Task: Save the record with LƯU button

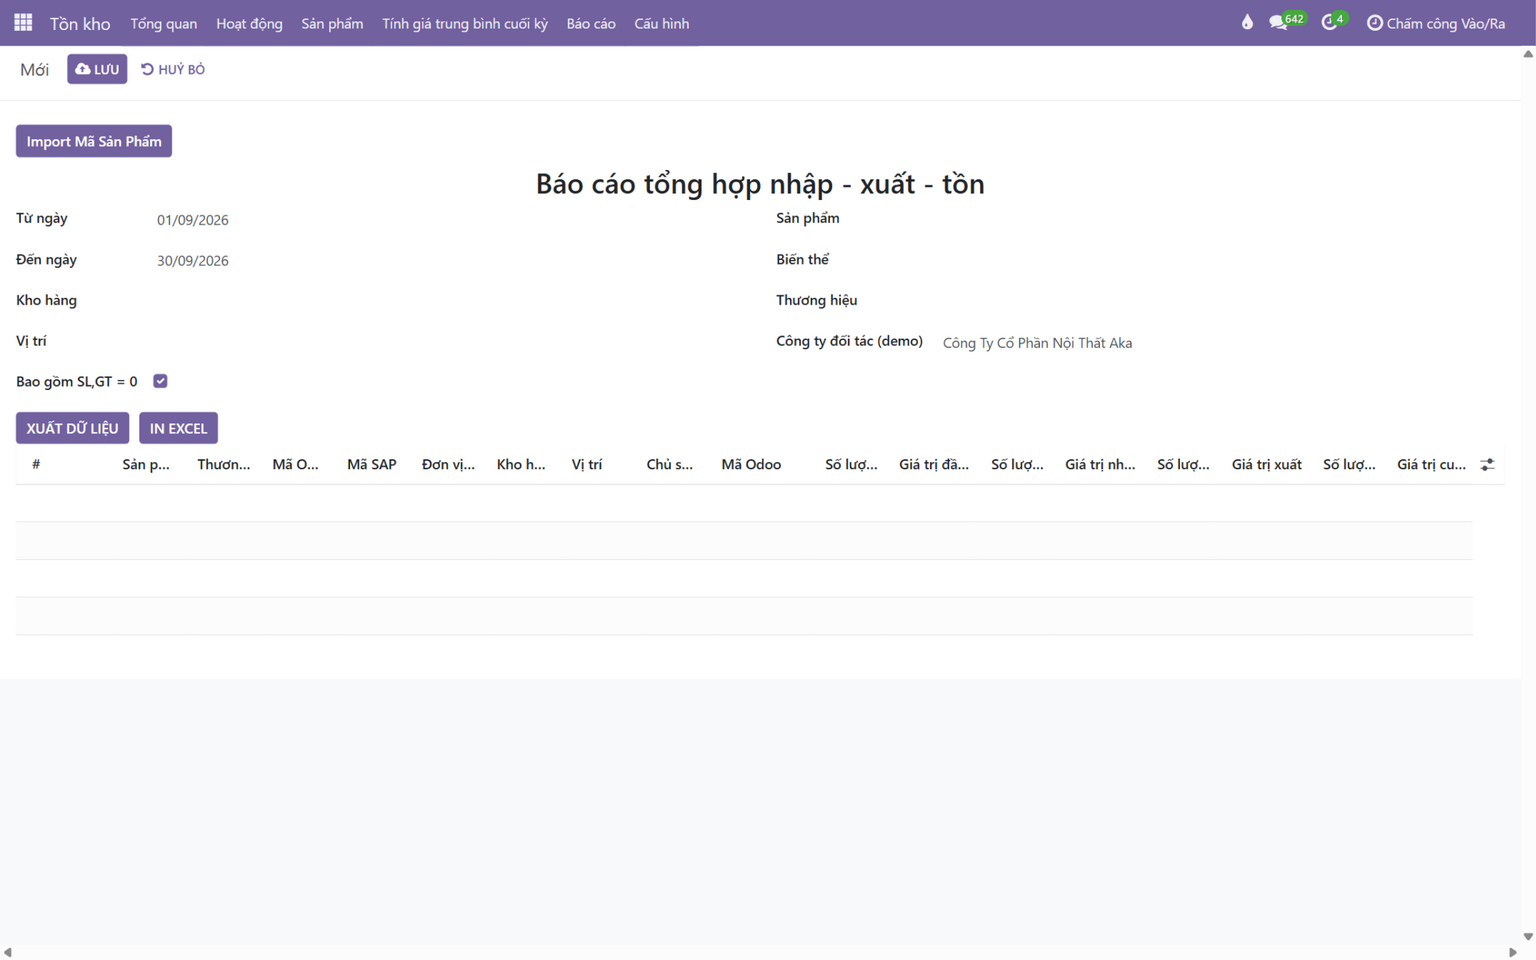Action: pyautogui.click(x=97, y=69)
